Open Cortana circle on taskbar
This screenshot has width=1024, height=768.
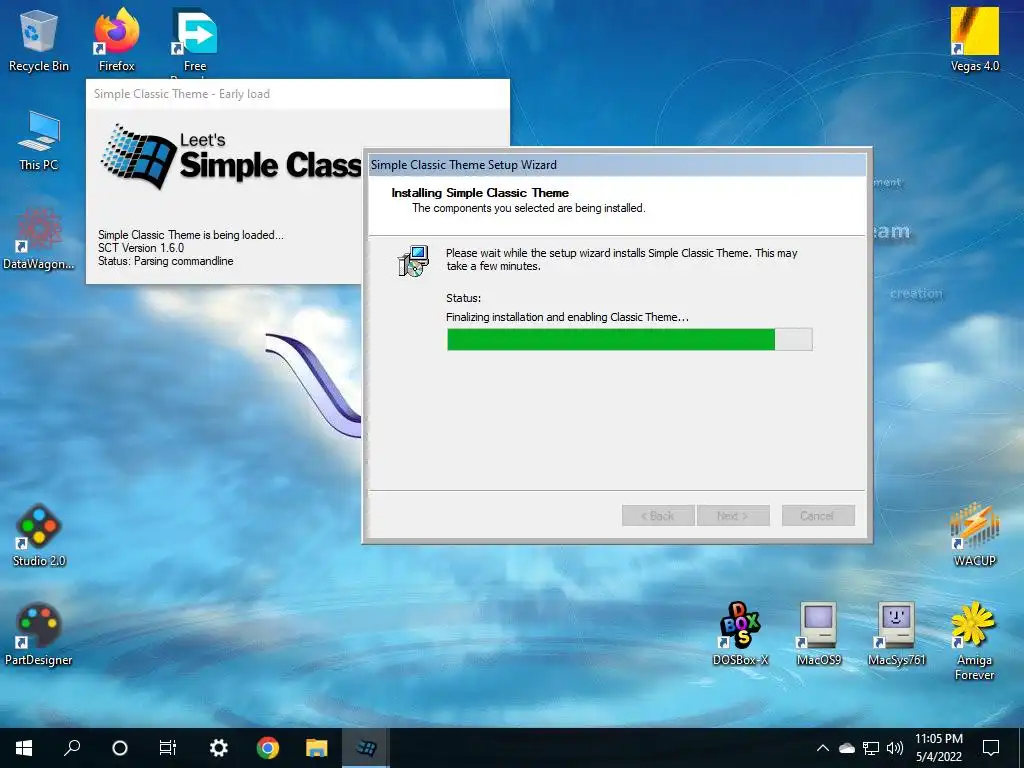120,748
